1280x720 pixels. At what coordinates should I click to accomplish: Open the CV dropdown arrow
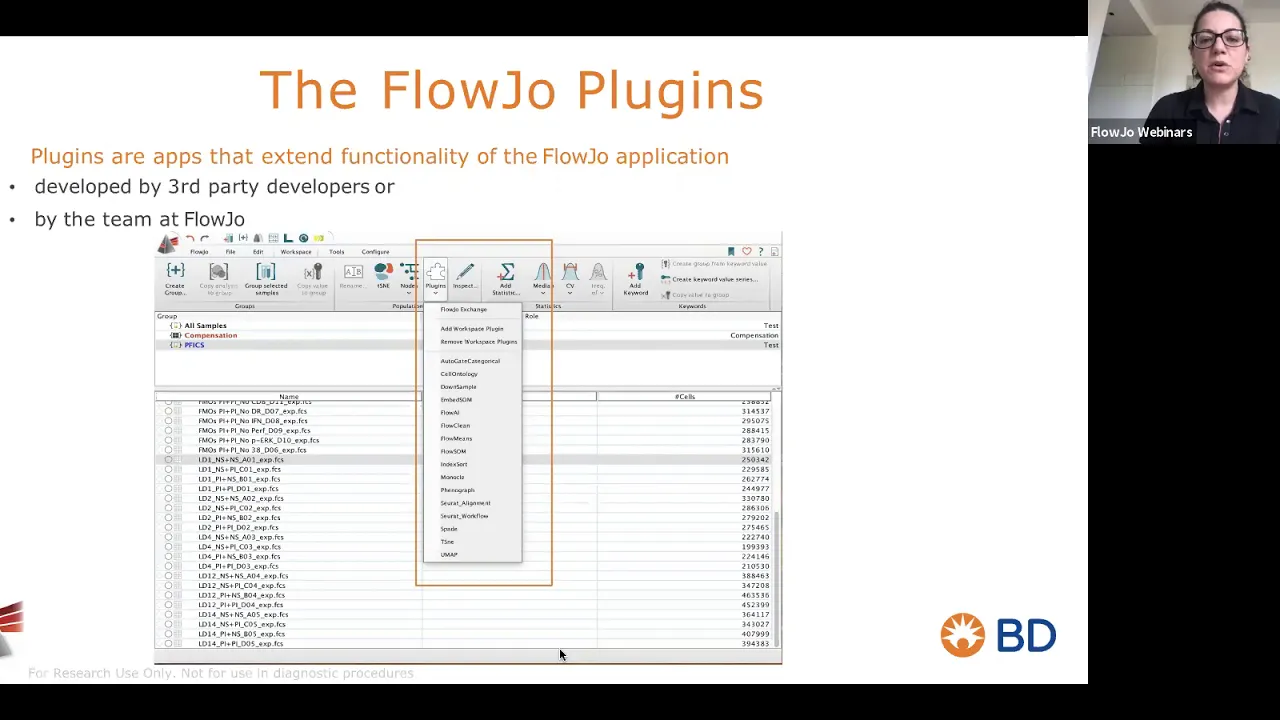570,293
